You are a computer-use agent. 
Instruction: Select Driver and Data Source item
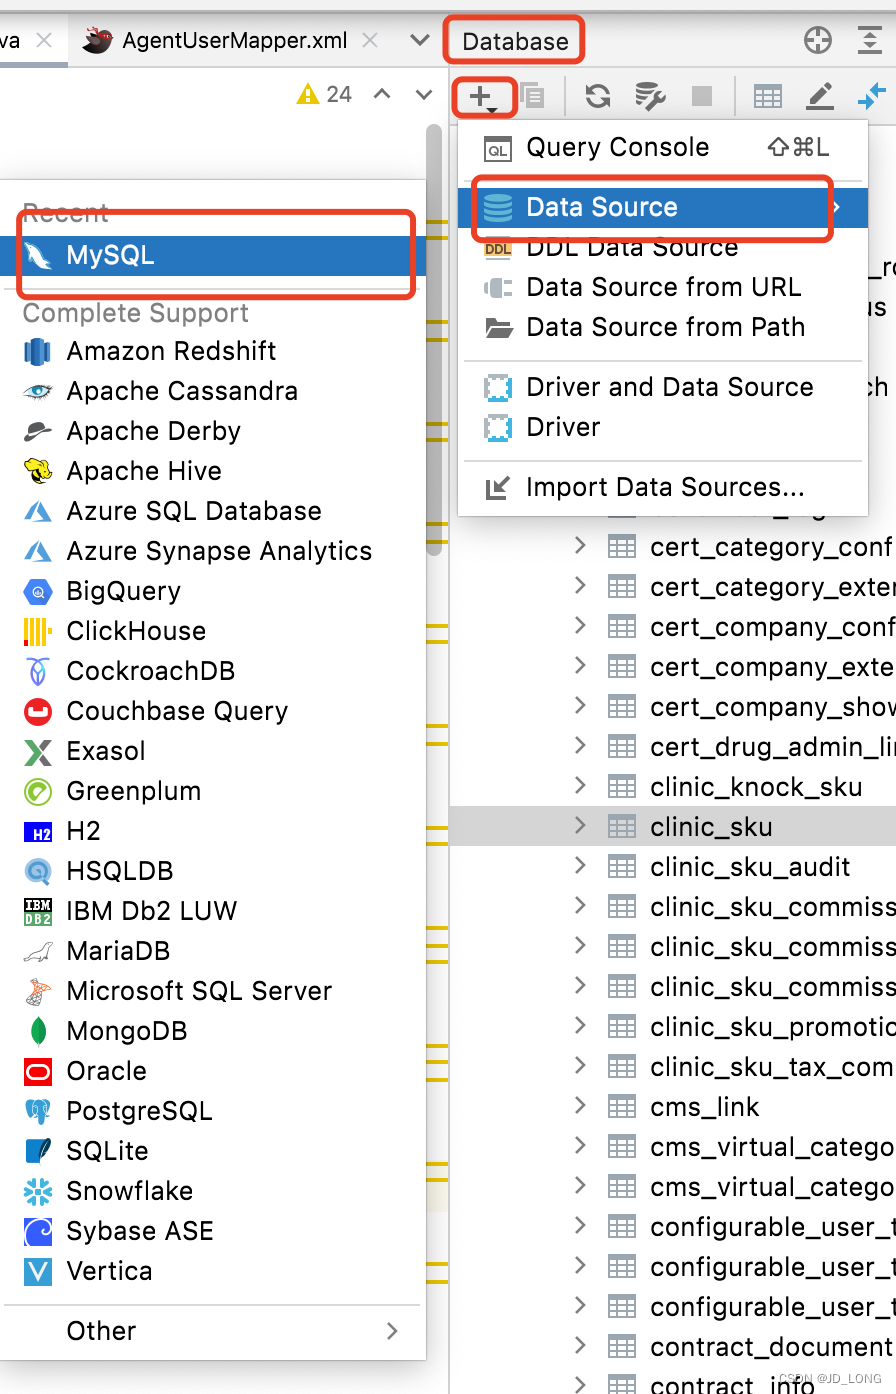(662, 387)
